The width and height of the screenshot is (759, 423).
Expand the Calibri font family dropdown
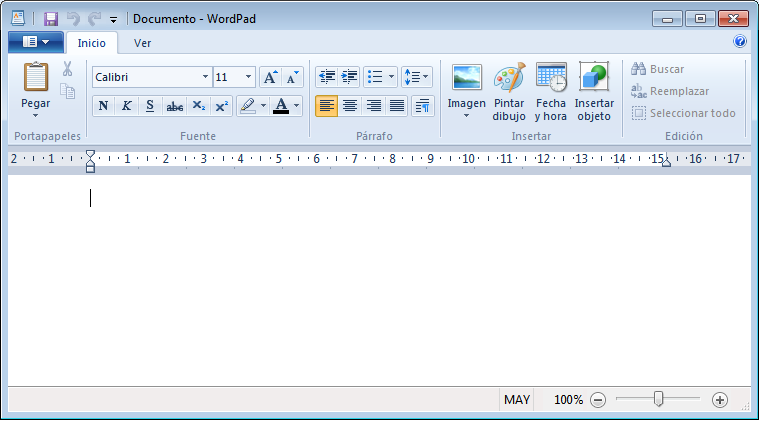click(x=205, y=77)
